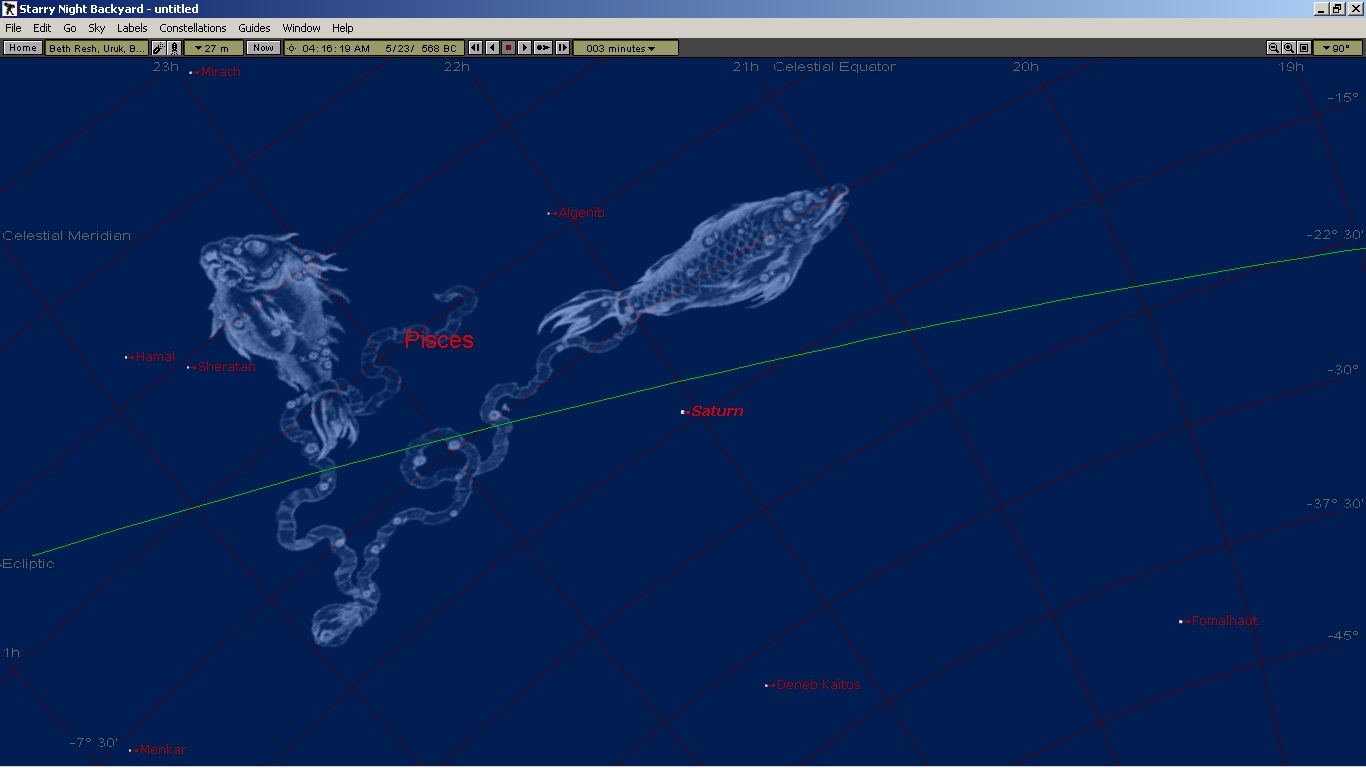Click the rocket elevation icon
Screen dimensions: 1366x768
click(x=174, y=48)
